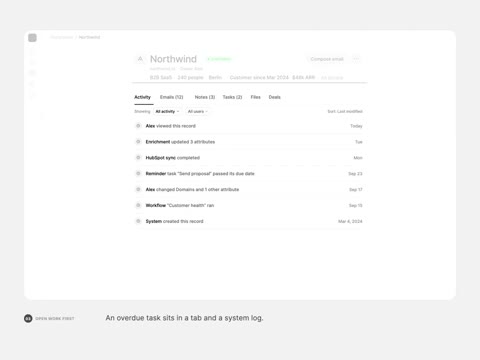Click the icon beside "Alex viewed this record"
This screenshot has width=480, height=360.
pyautogui.click(x=138, y=126)
